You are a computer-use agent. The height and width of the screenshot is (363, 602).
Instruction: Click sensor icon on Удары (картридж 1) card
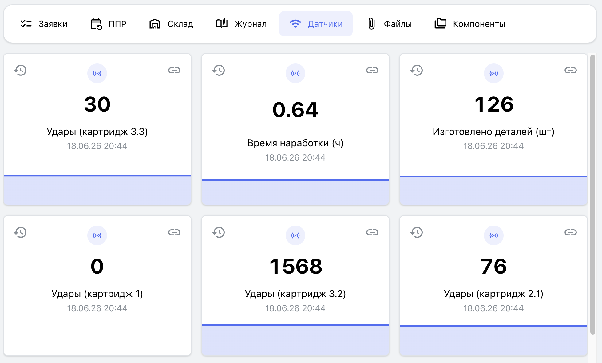tap(97, 235)
